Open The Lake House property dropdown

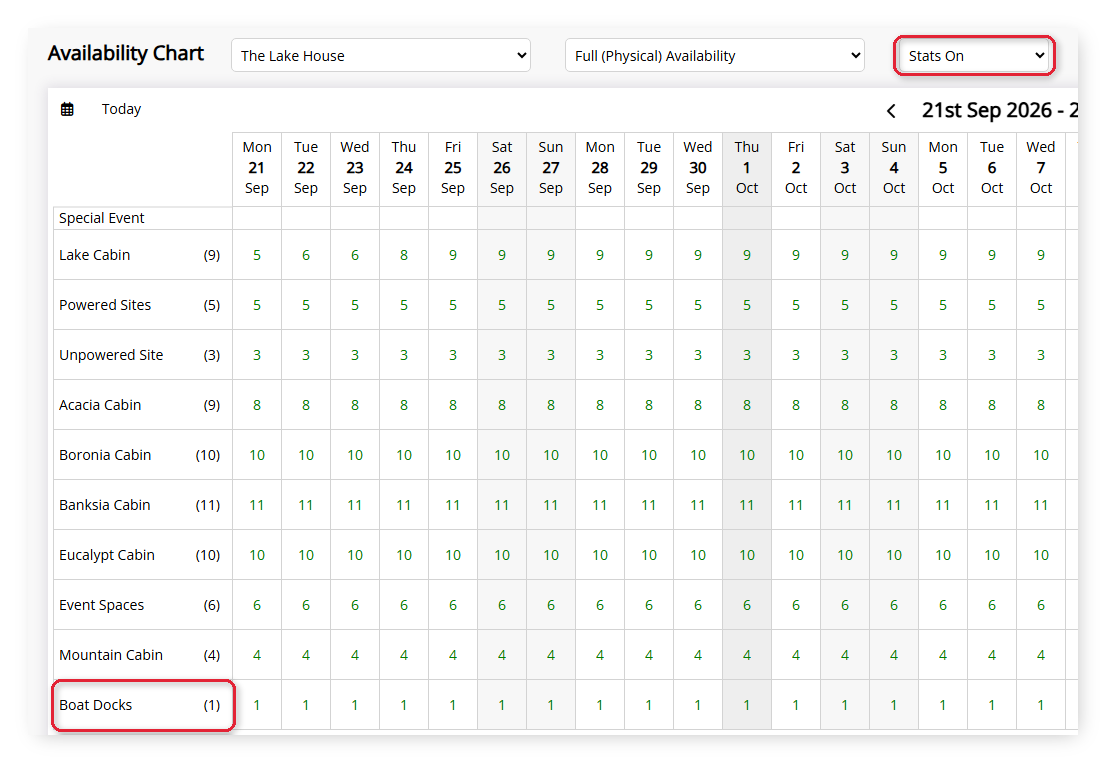[381, 56]
